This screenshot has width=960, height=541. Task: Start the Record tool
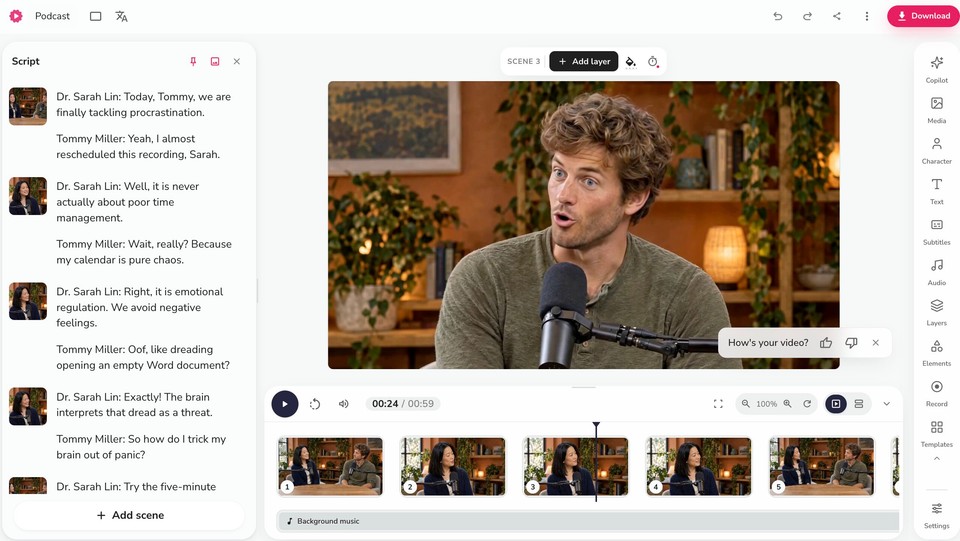point(936,393)
